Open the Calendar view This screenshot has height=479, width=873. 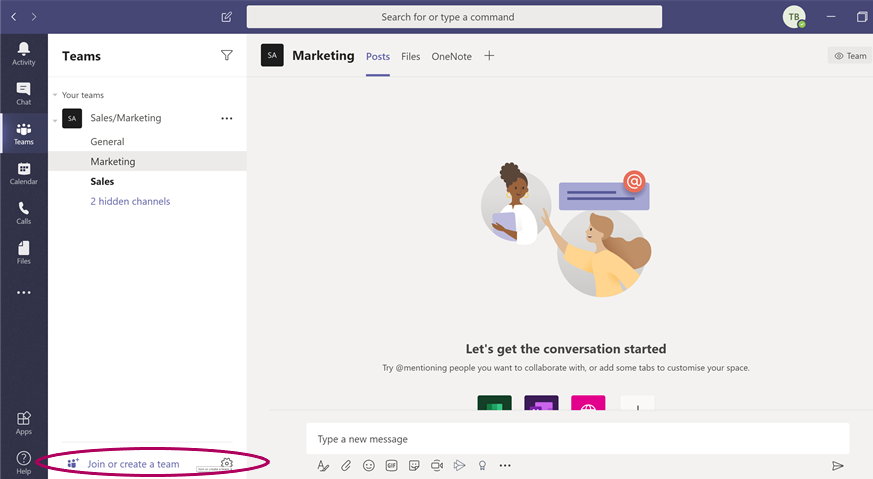coord(23,173)
